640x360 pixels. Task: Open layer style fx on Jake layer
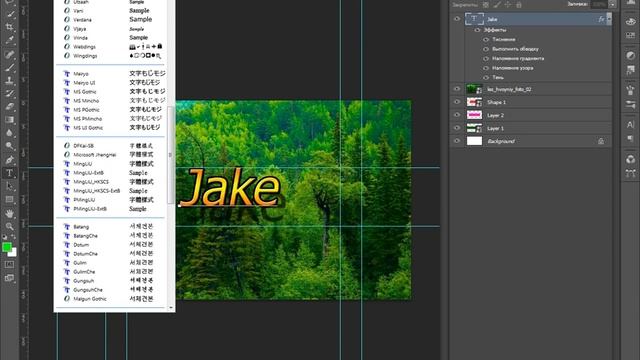click(601, 19)
